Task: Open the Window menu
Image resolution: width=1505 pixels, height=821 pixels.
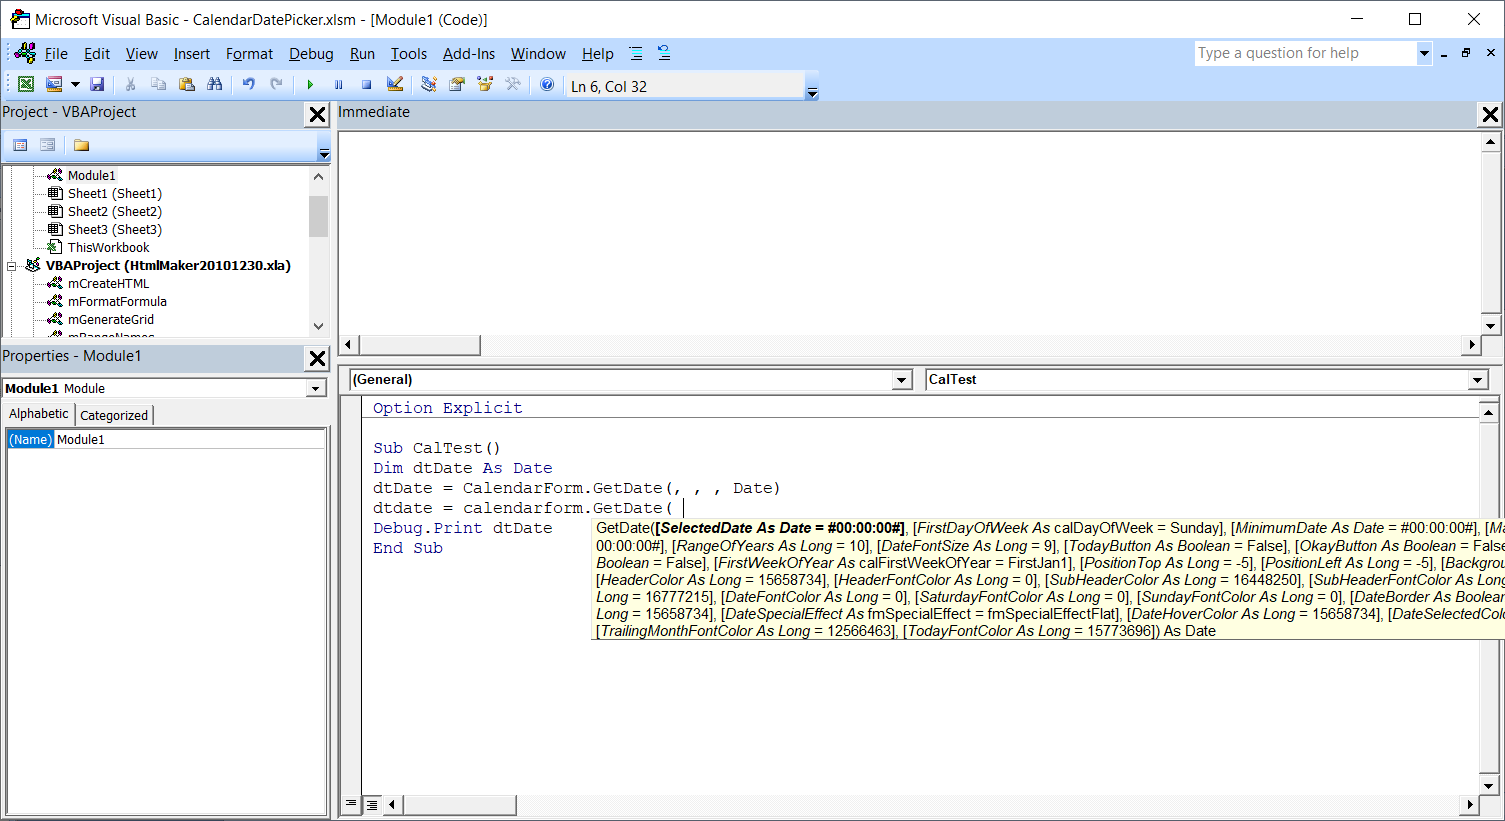Action: tap(538, 54)
